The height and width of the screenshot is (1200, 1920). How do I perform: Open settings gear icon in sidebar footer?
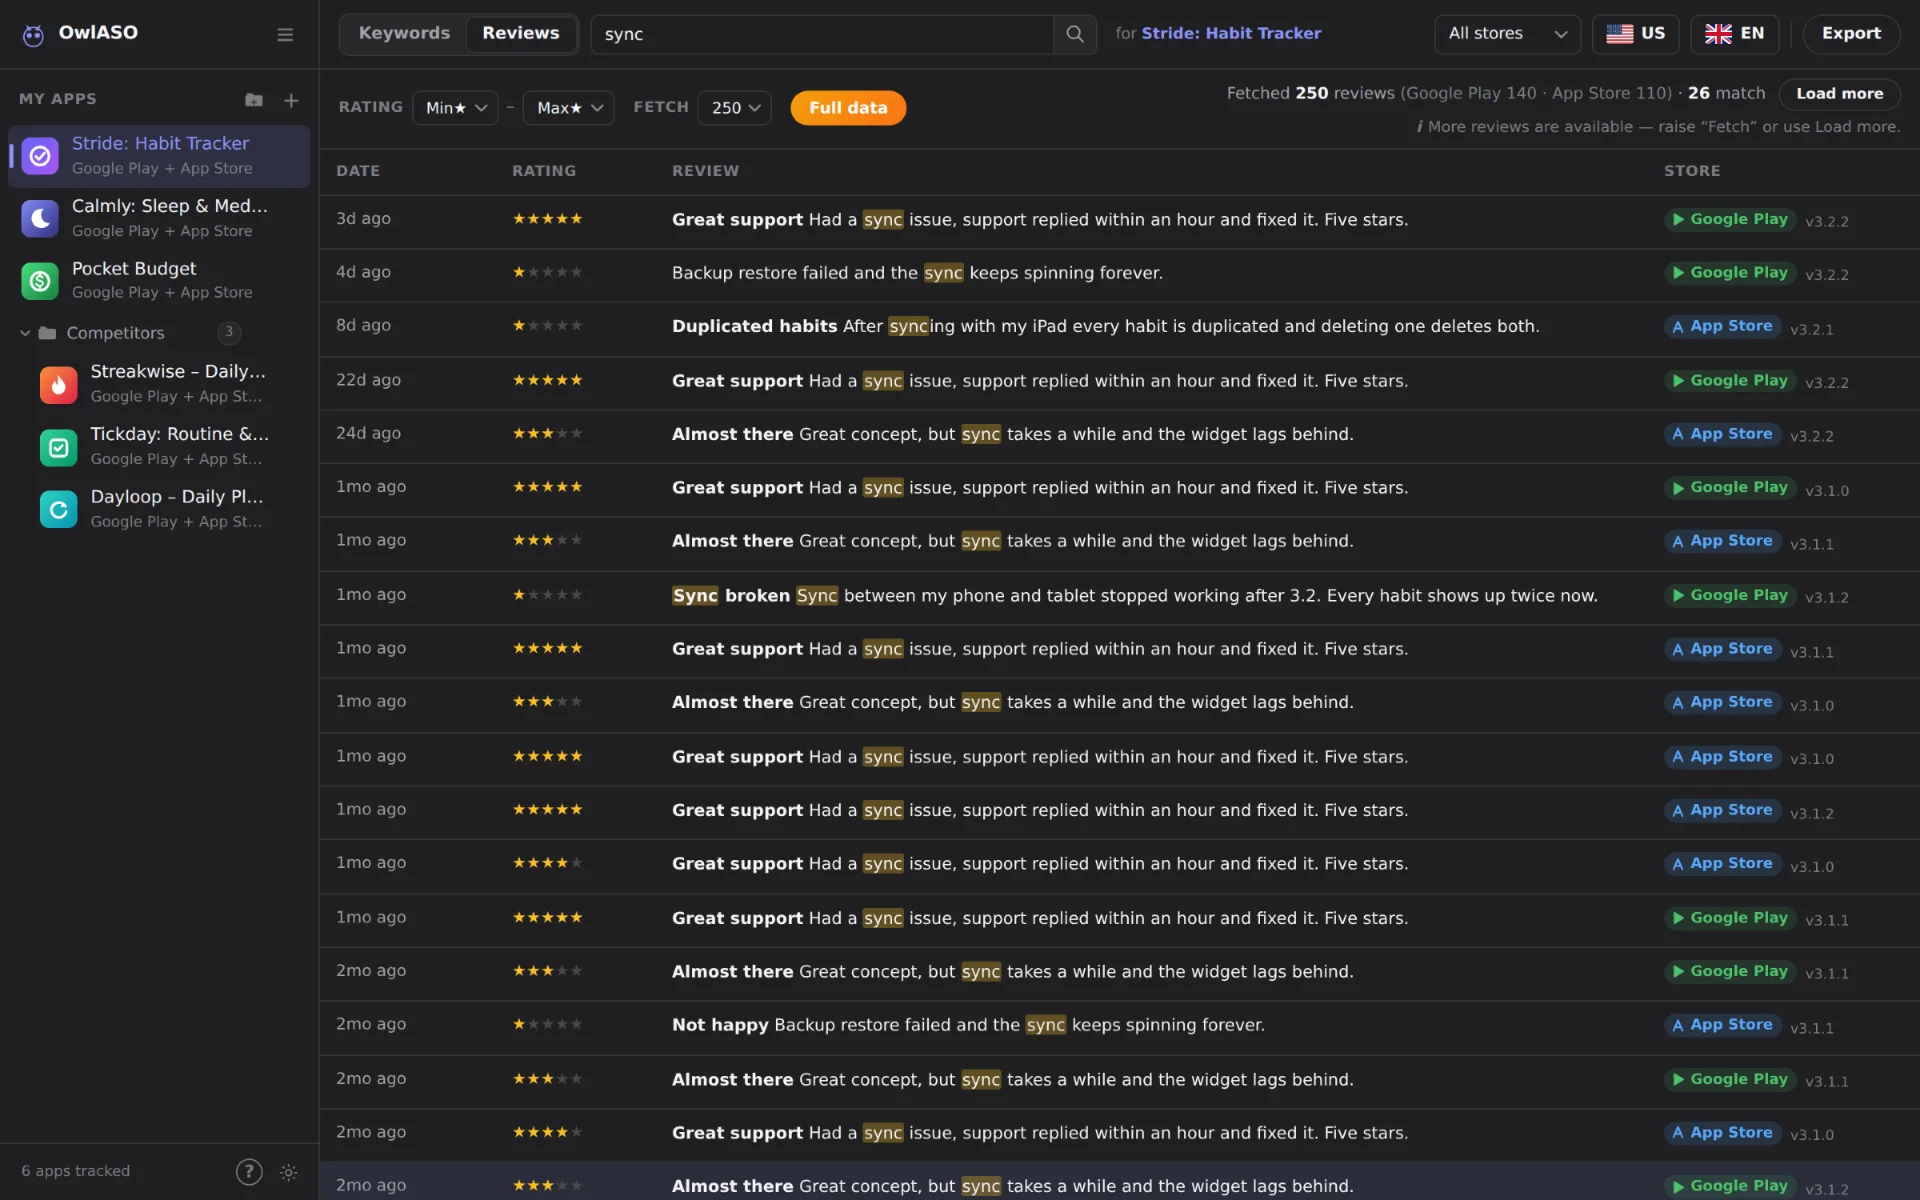pyautogui.click(x=289, y=1172)
